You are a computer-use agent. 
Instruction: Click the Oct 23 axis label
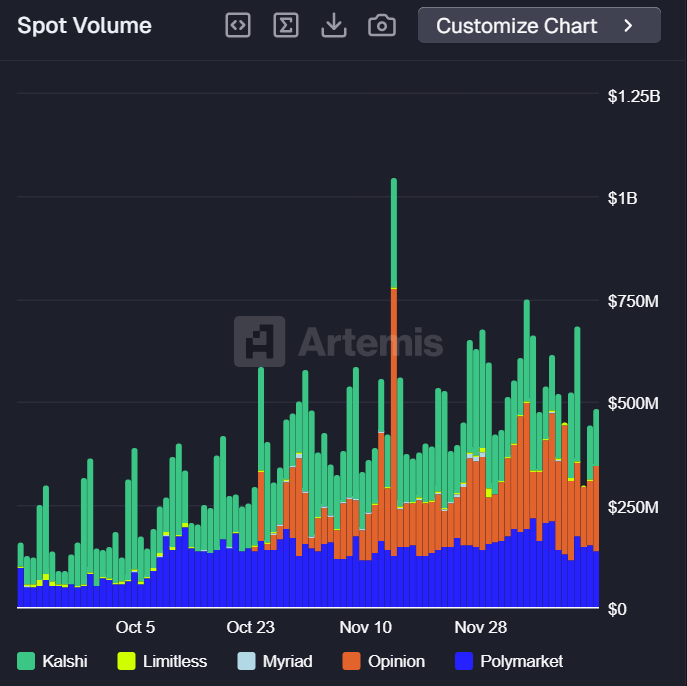250,628
